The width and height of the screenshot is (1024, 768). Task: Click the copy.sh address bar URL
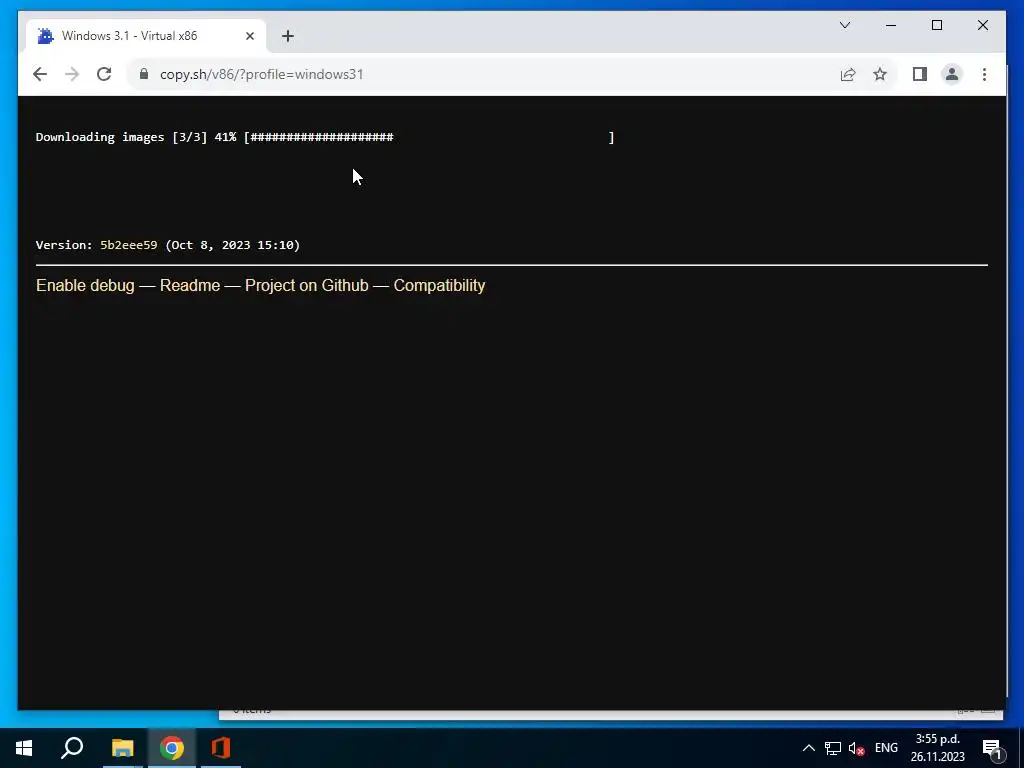261,74
